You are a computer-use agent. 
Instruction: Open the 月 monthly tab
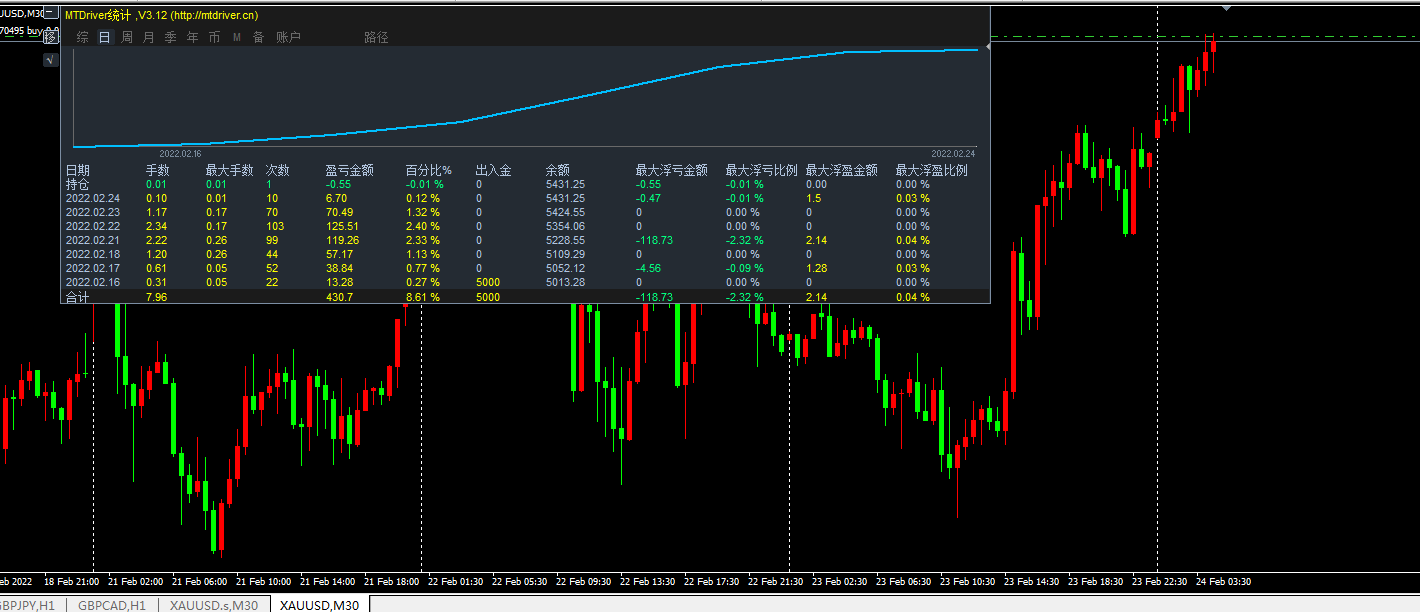[149, 37]
